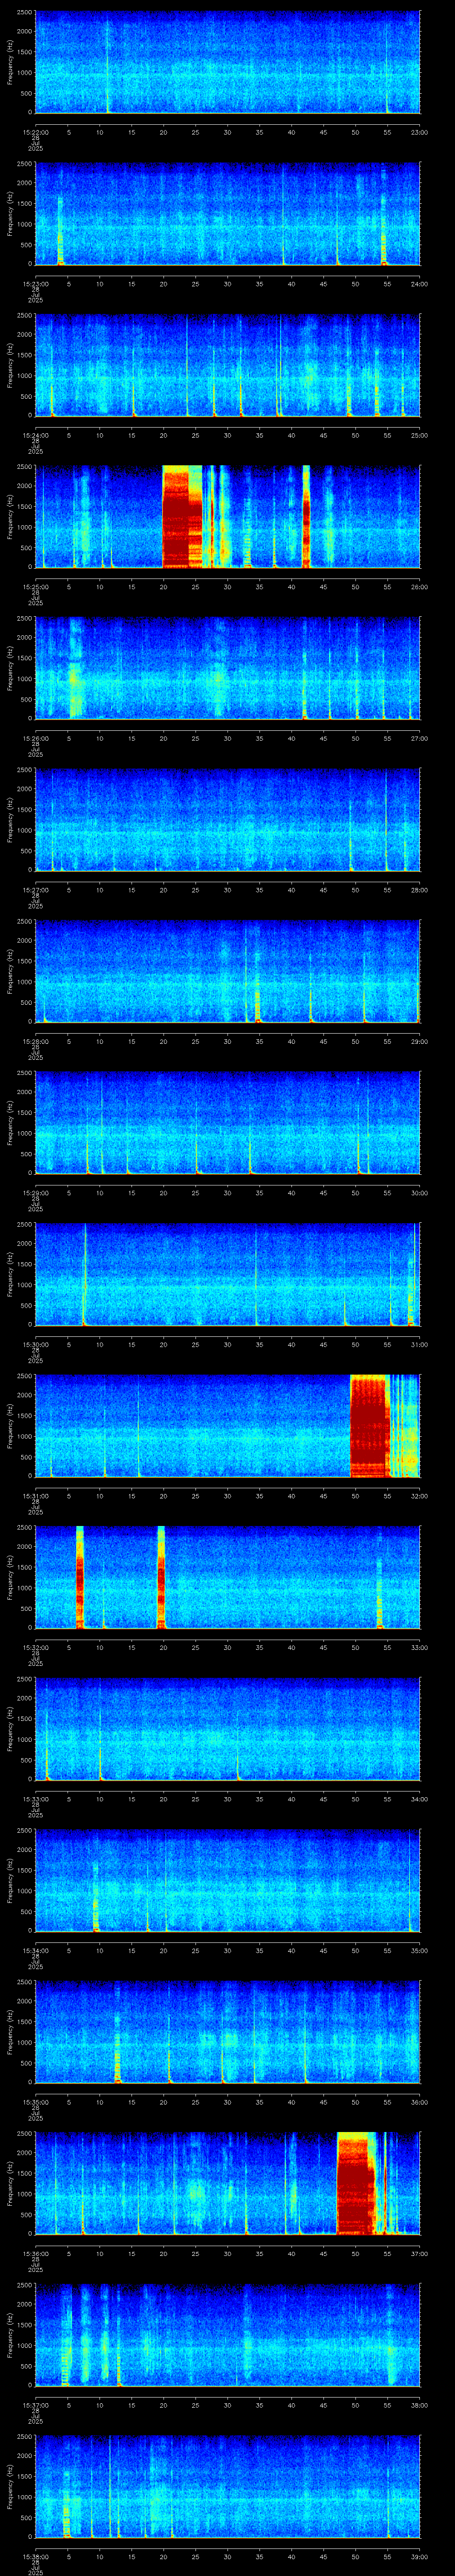Click the 39:00 end time label
455x2576 pixels.
pos(419,2556)
